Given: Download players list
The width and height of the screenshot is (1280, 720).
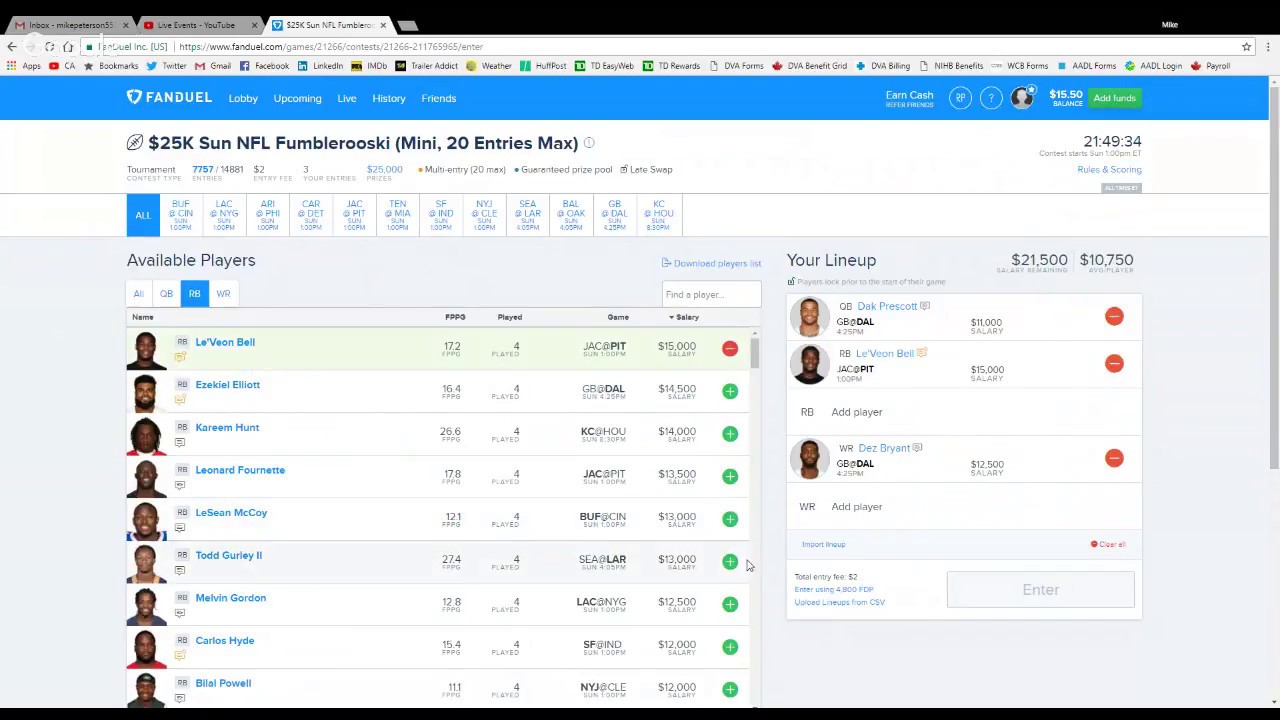Looking at the screenshot, I should pyautogui.click(x=711, y=263).
